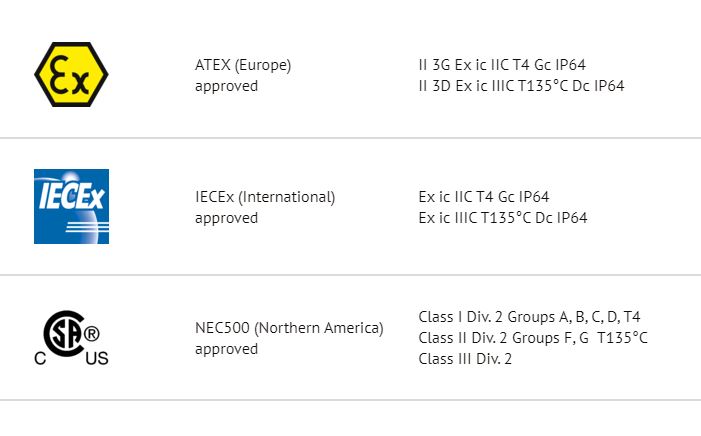Click 'II 3D Ex ic IIIC T135°C Dc IP64' line
Screen dimensions: 701x436
click(521, 86)
